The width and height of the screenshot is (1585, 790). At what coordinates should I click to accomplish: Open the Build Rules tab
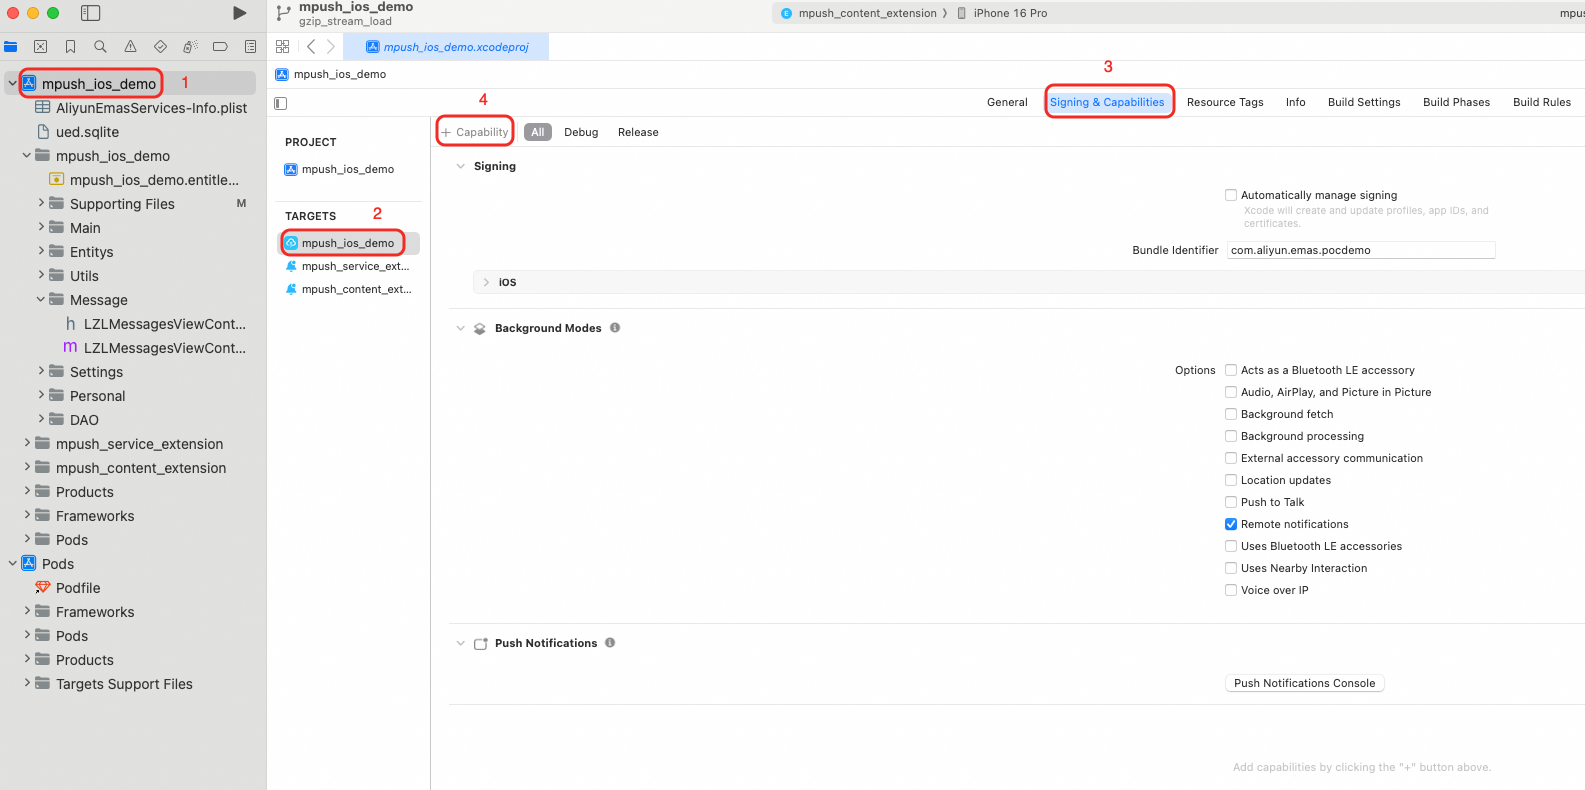[1542, 102]
